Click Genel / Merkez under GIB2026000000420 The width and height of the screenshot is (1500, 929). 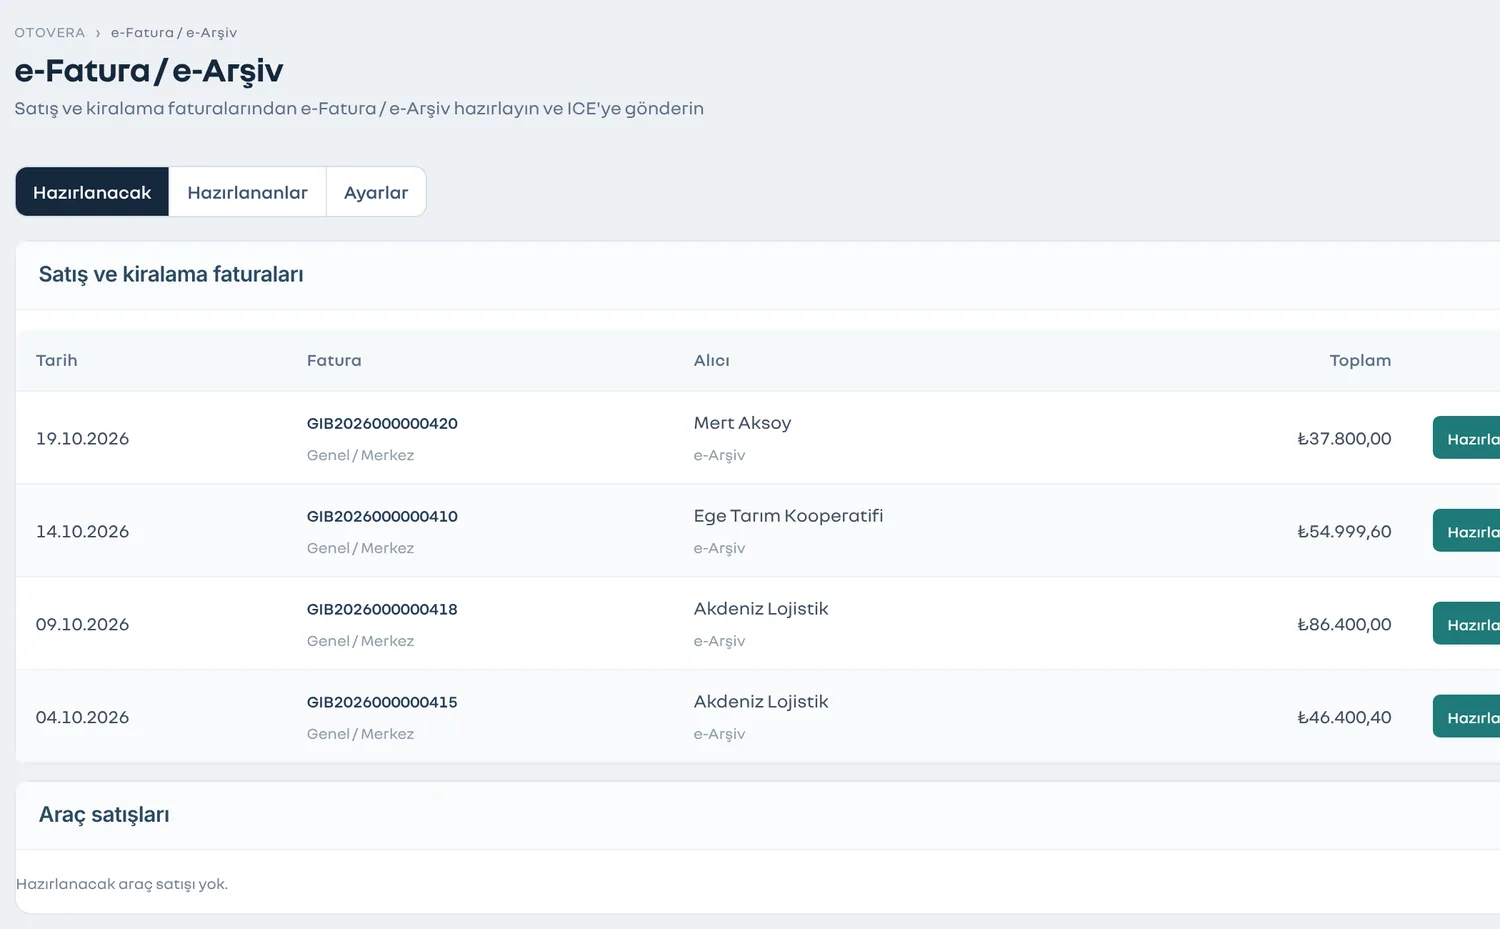pos(360,455)
